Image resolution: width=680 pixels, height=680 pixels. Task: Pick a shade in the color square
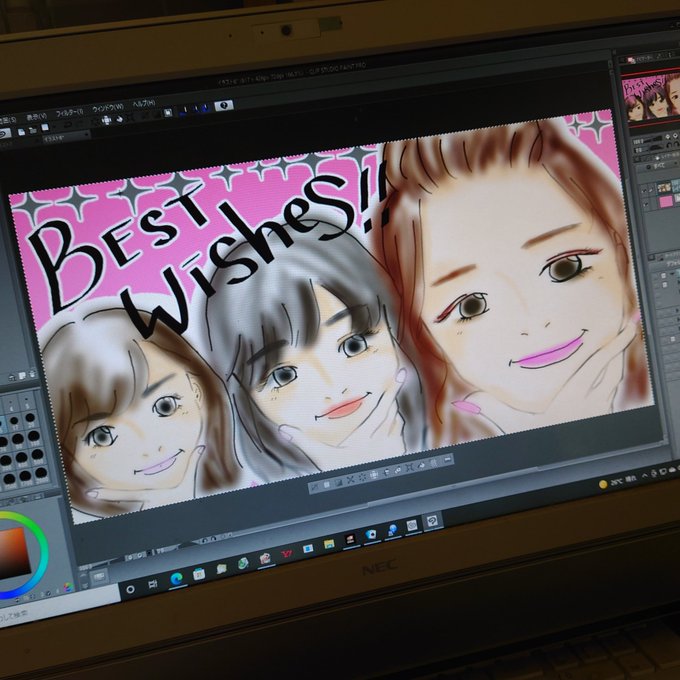[15, 553]
